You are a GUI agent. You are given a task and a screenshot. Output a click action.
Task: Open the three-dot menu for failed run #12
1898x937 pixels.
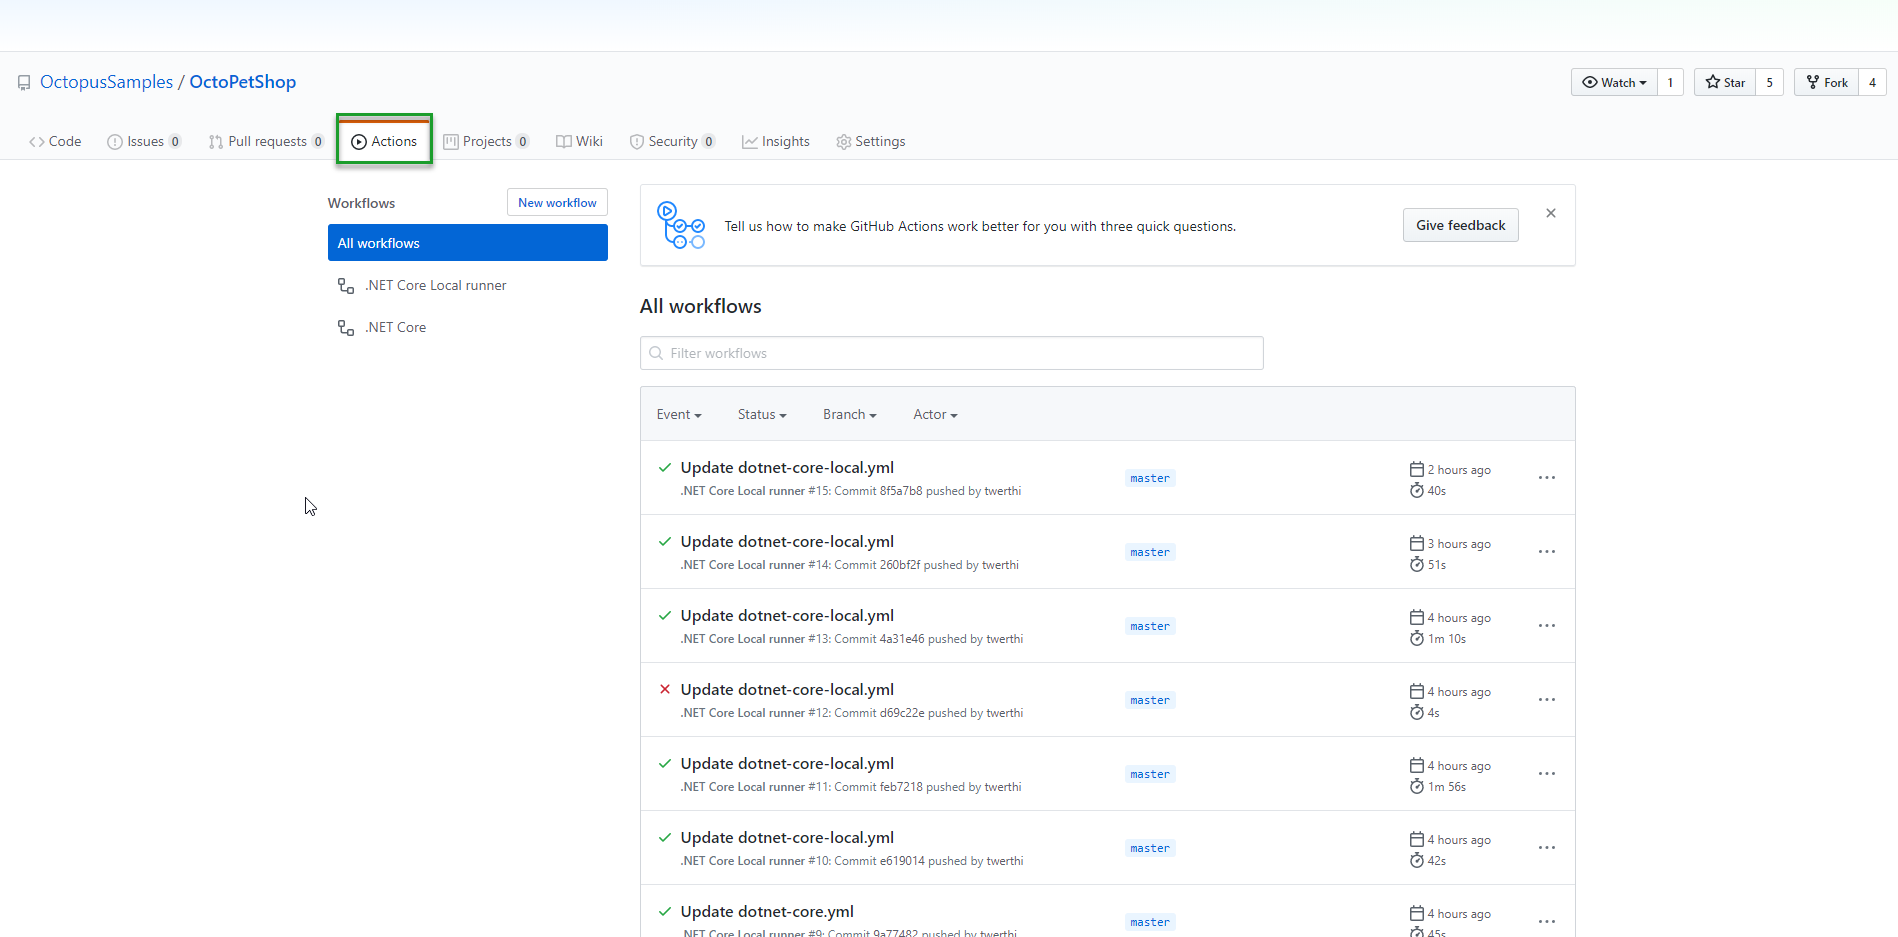[1546, 700]
